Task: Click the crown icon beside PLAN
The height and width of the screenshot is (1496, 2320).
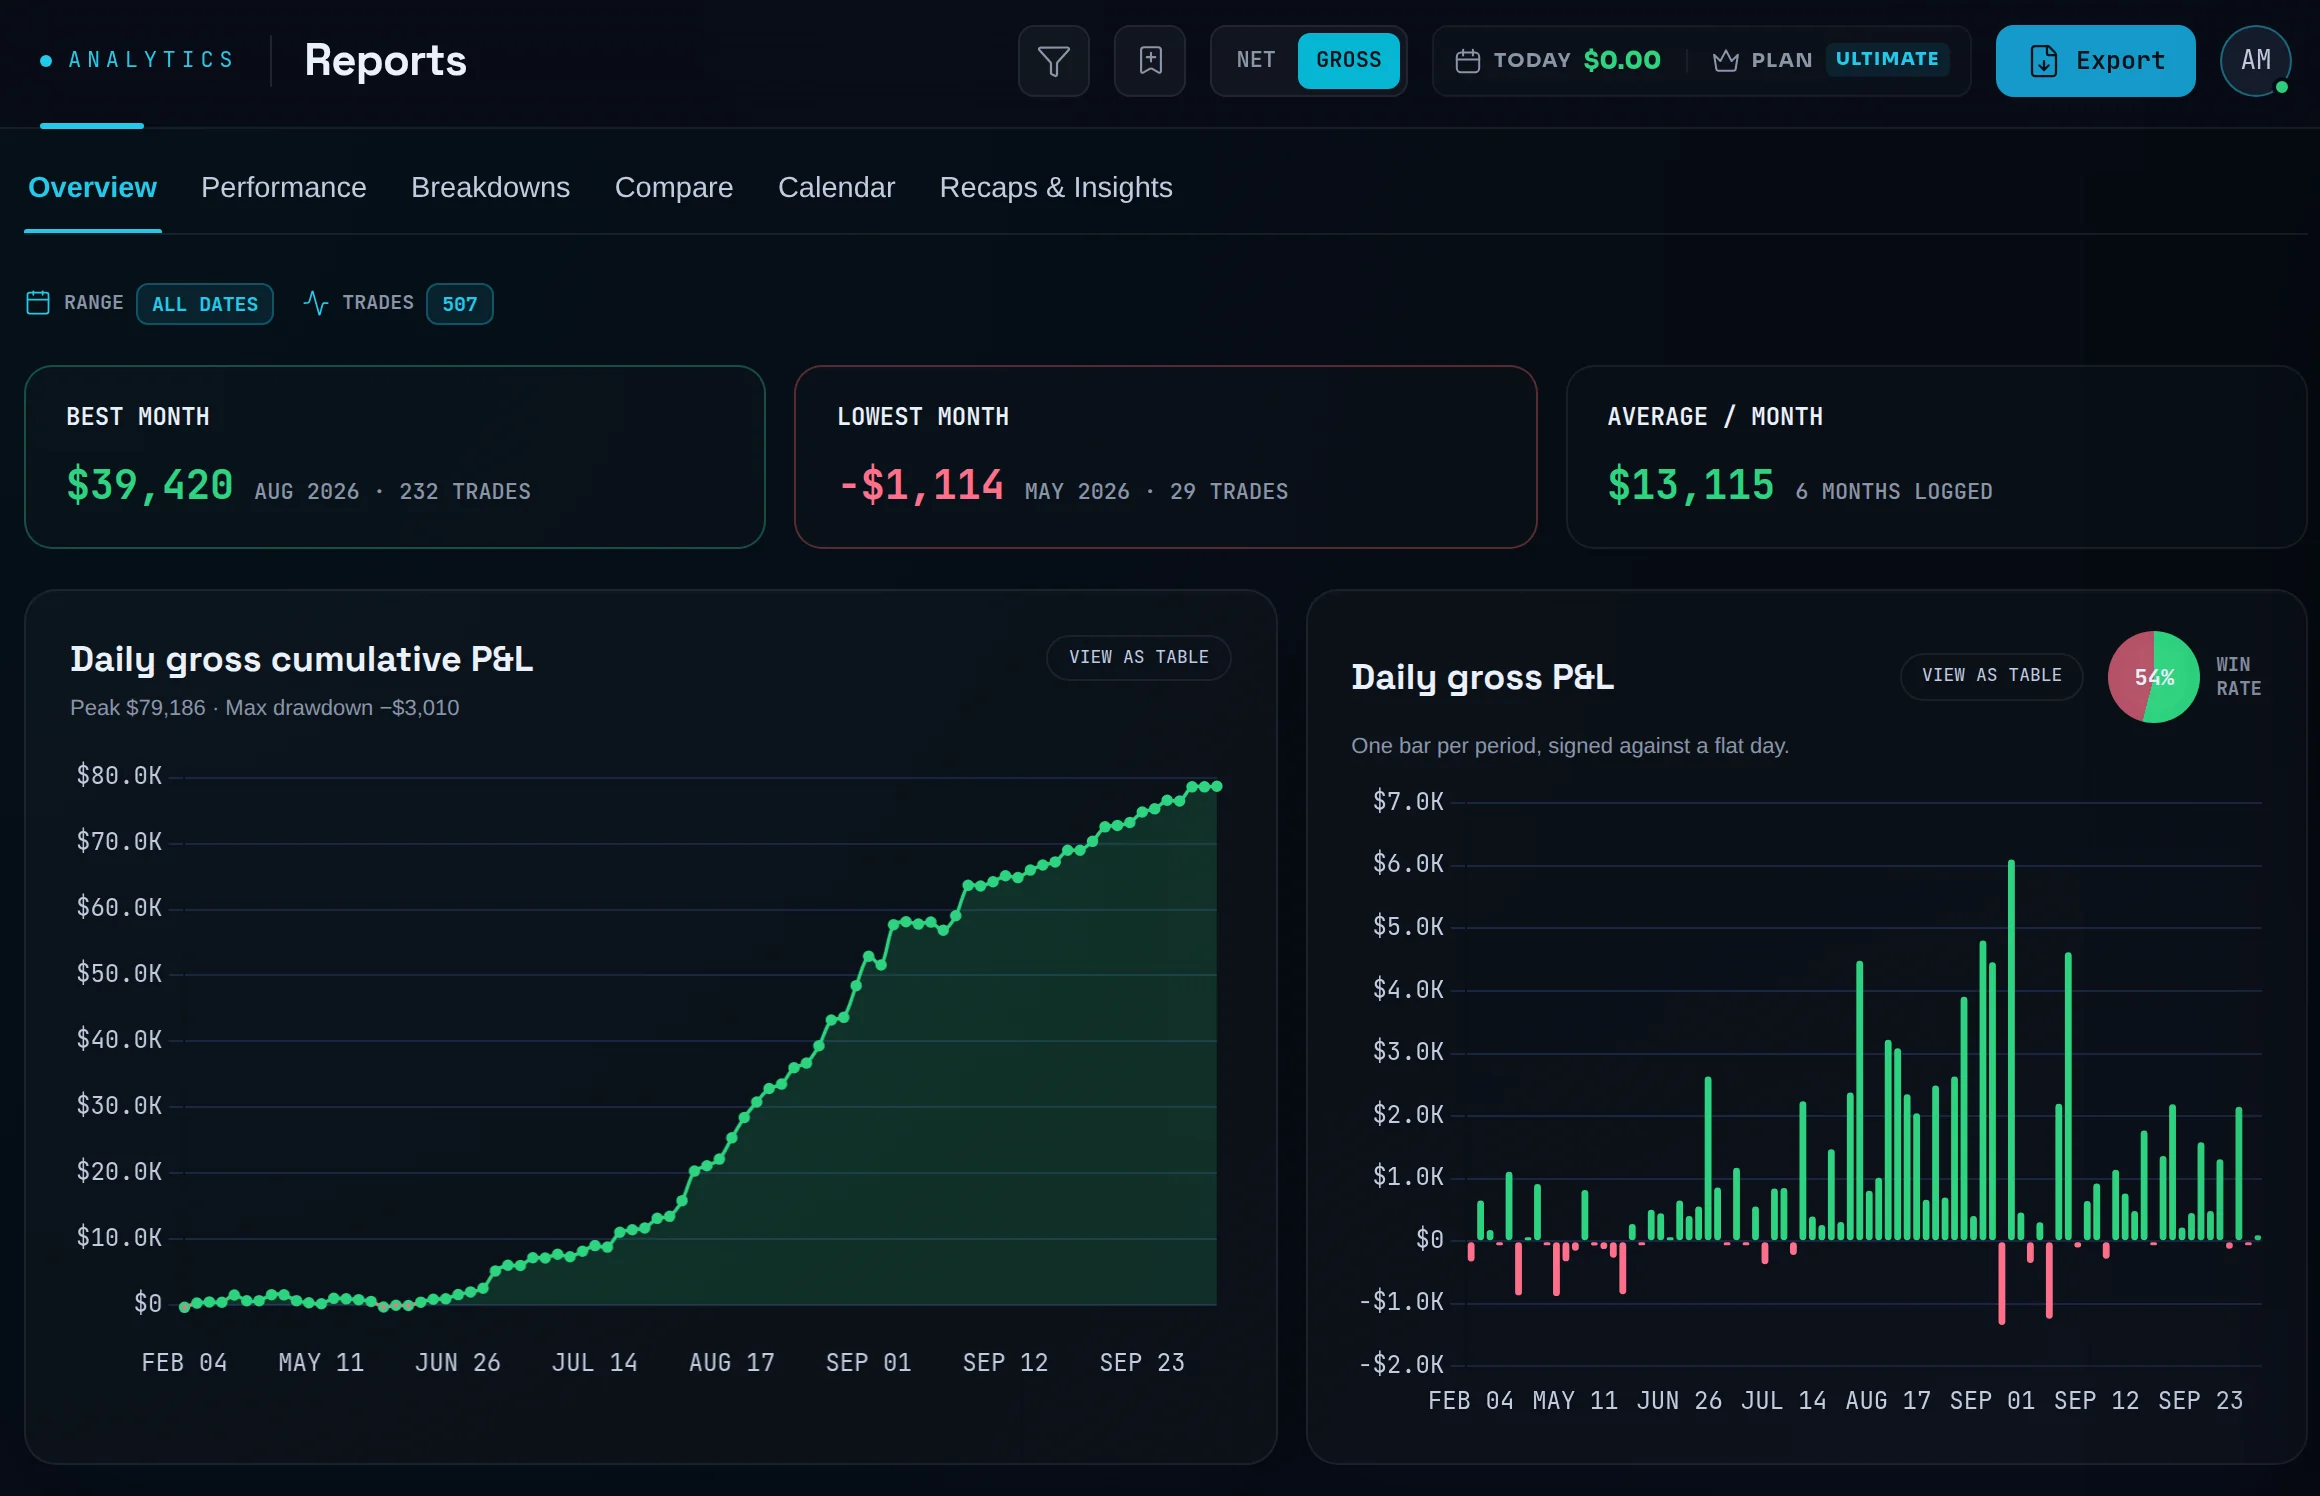Action: (1725, 61)
